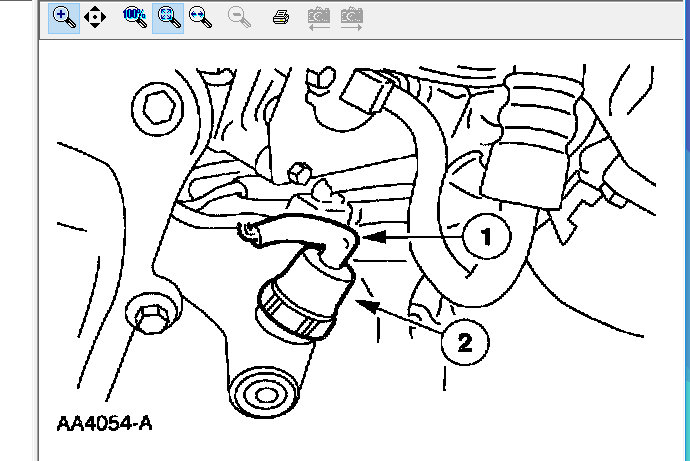Click callout number 2 in diagram
Screen dimensions: 690x461
pos(465,342)
